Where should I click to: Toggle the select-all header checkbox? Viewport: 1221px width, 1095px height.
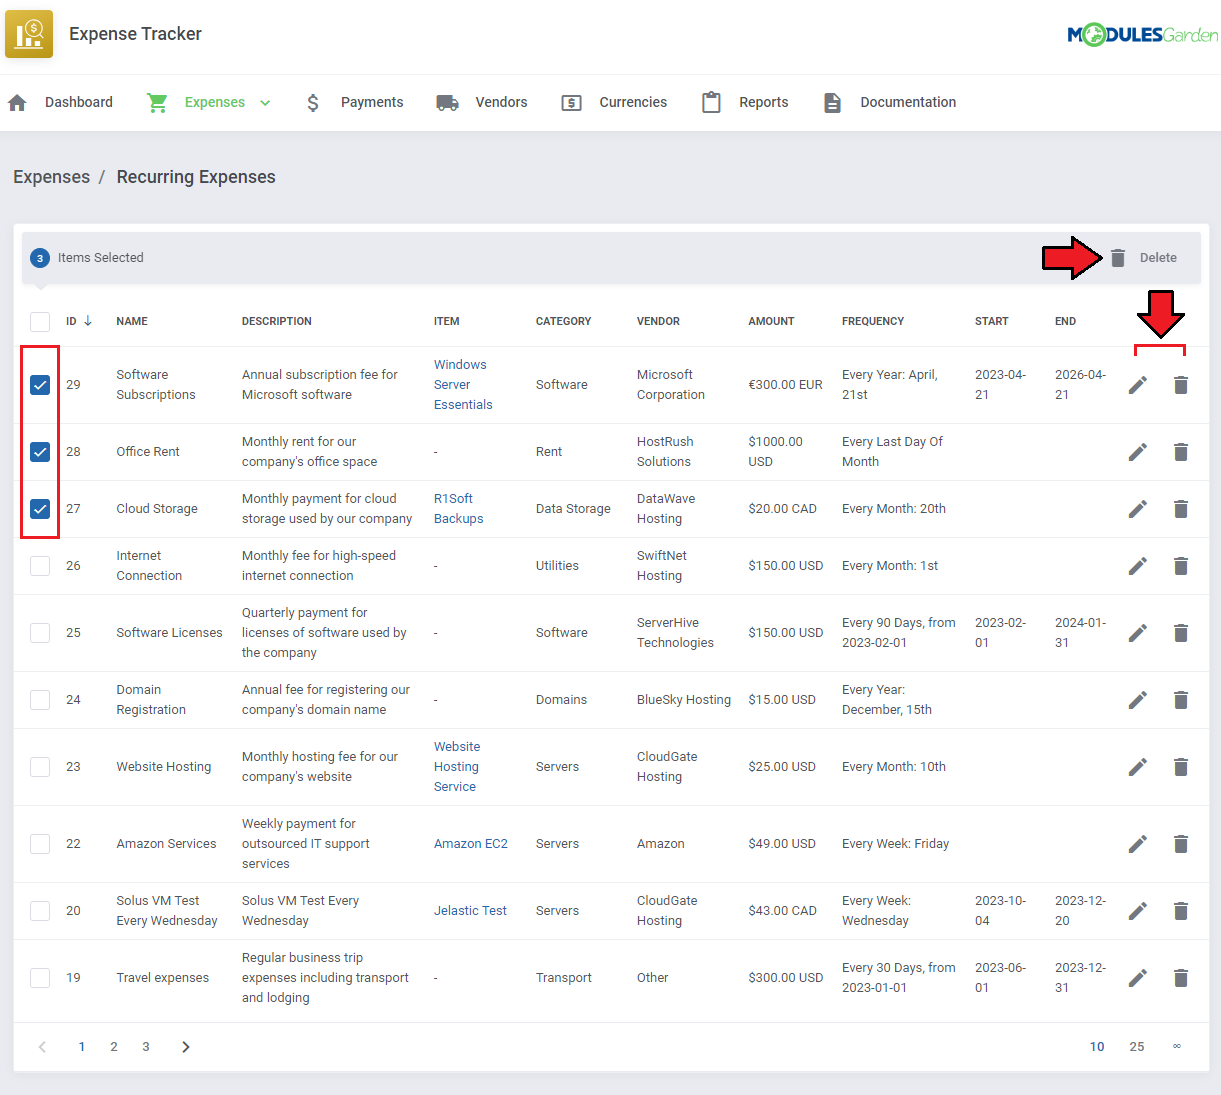pyautogui.click(x=40, y=322)
